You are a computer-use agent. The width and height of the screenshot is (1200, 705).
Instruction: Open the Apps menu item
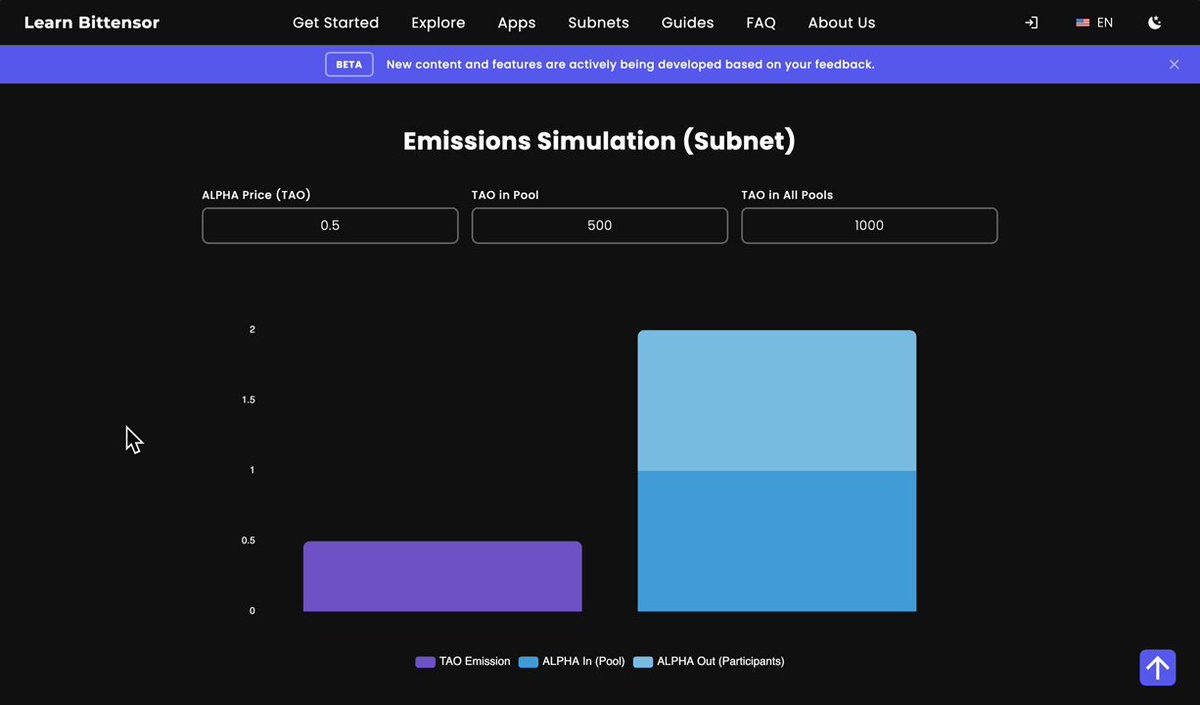click(x=517, y=22)
